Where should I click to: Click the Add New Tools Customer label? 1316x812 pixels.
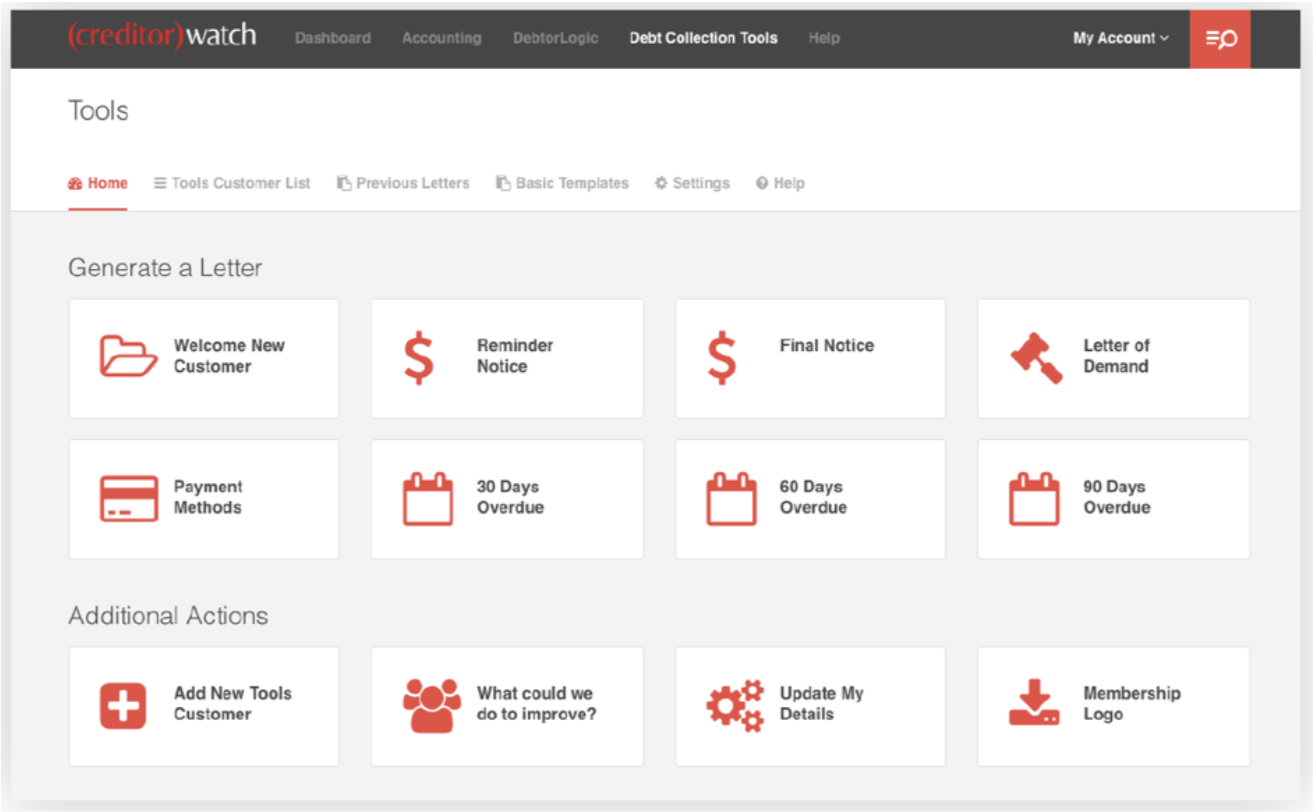pyautogui.click(x=233, y=704)
